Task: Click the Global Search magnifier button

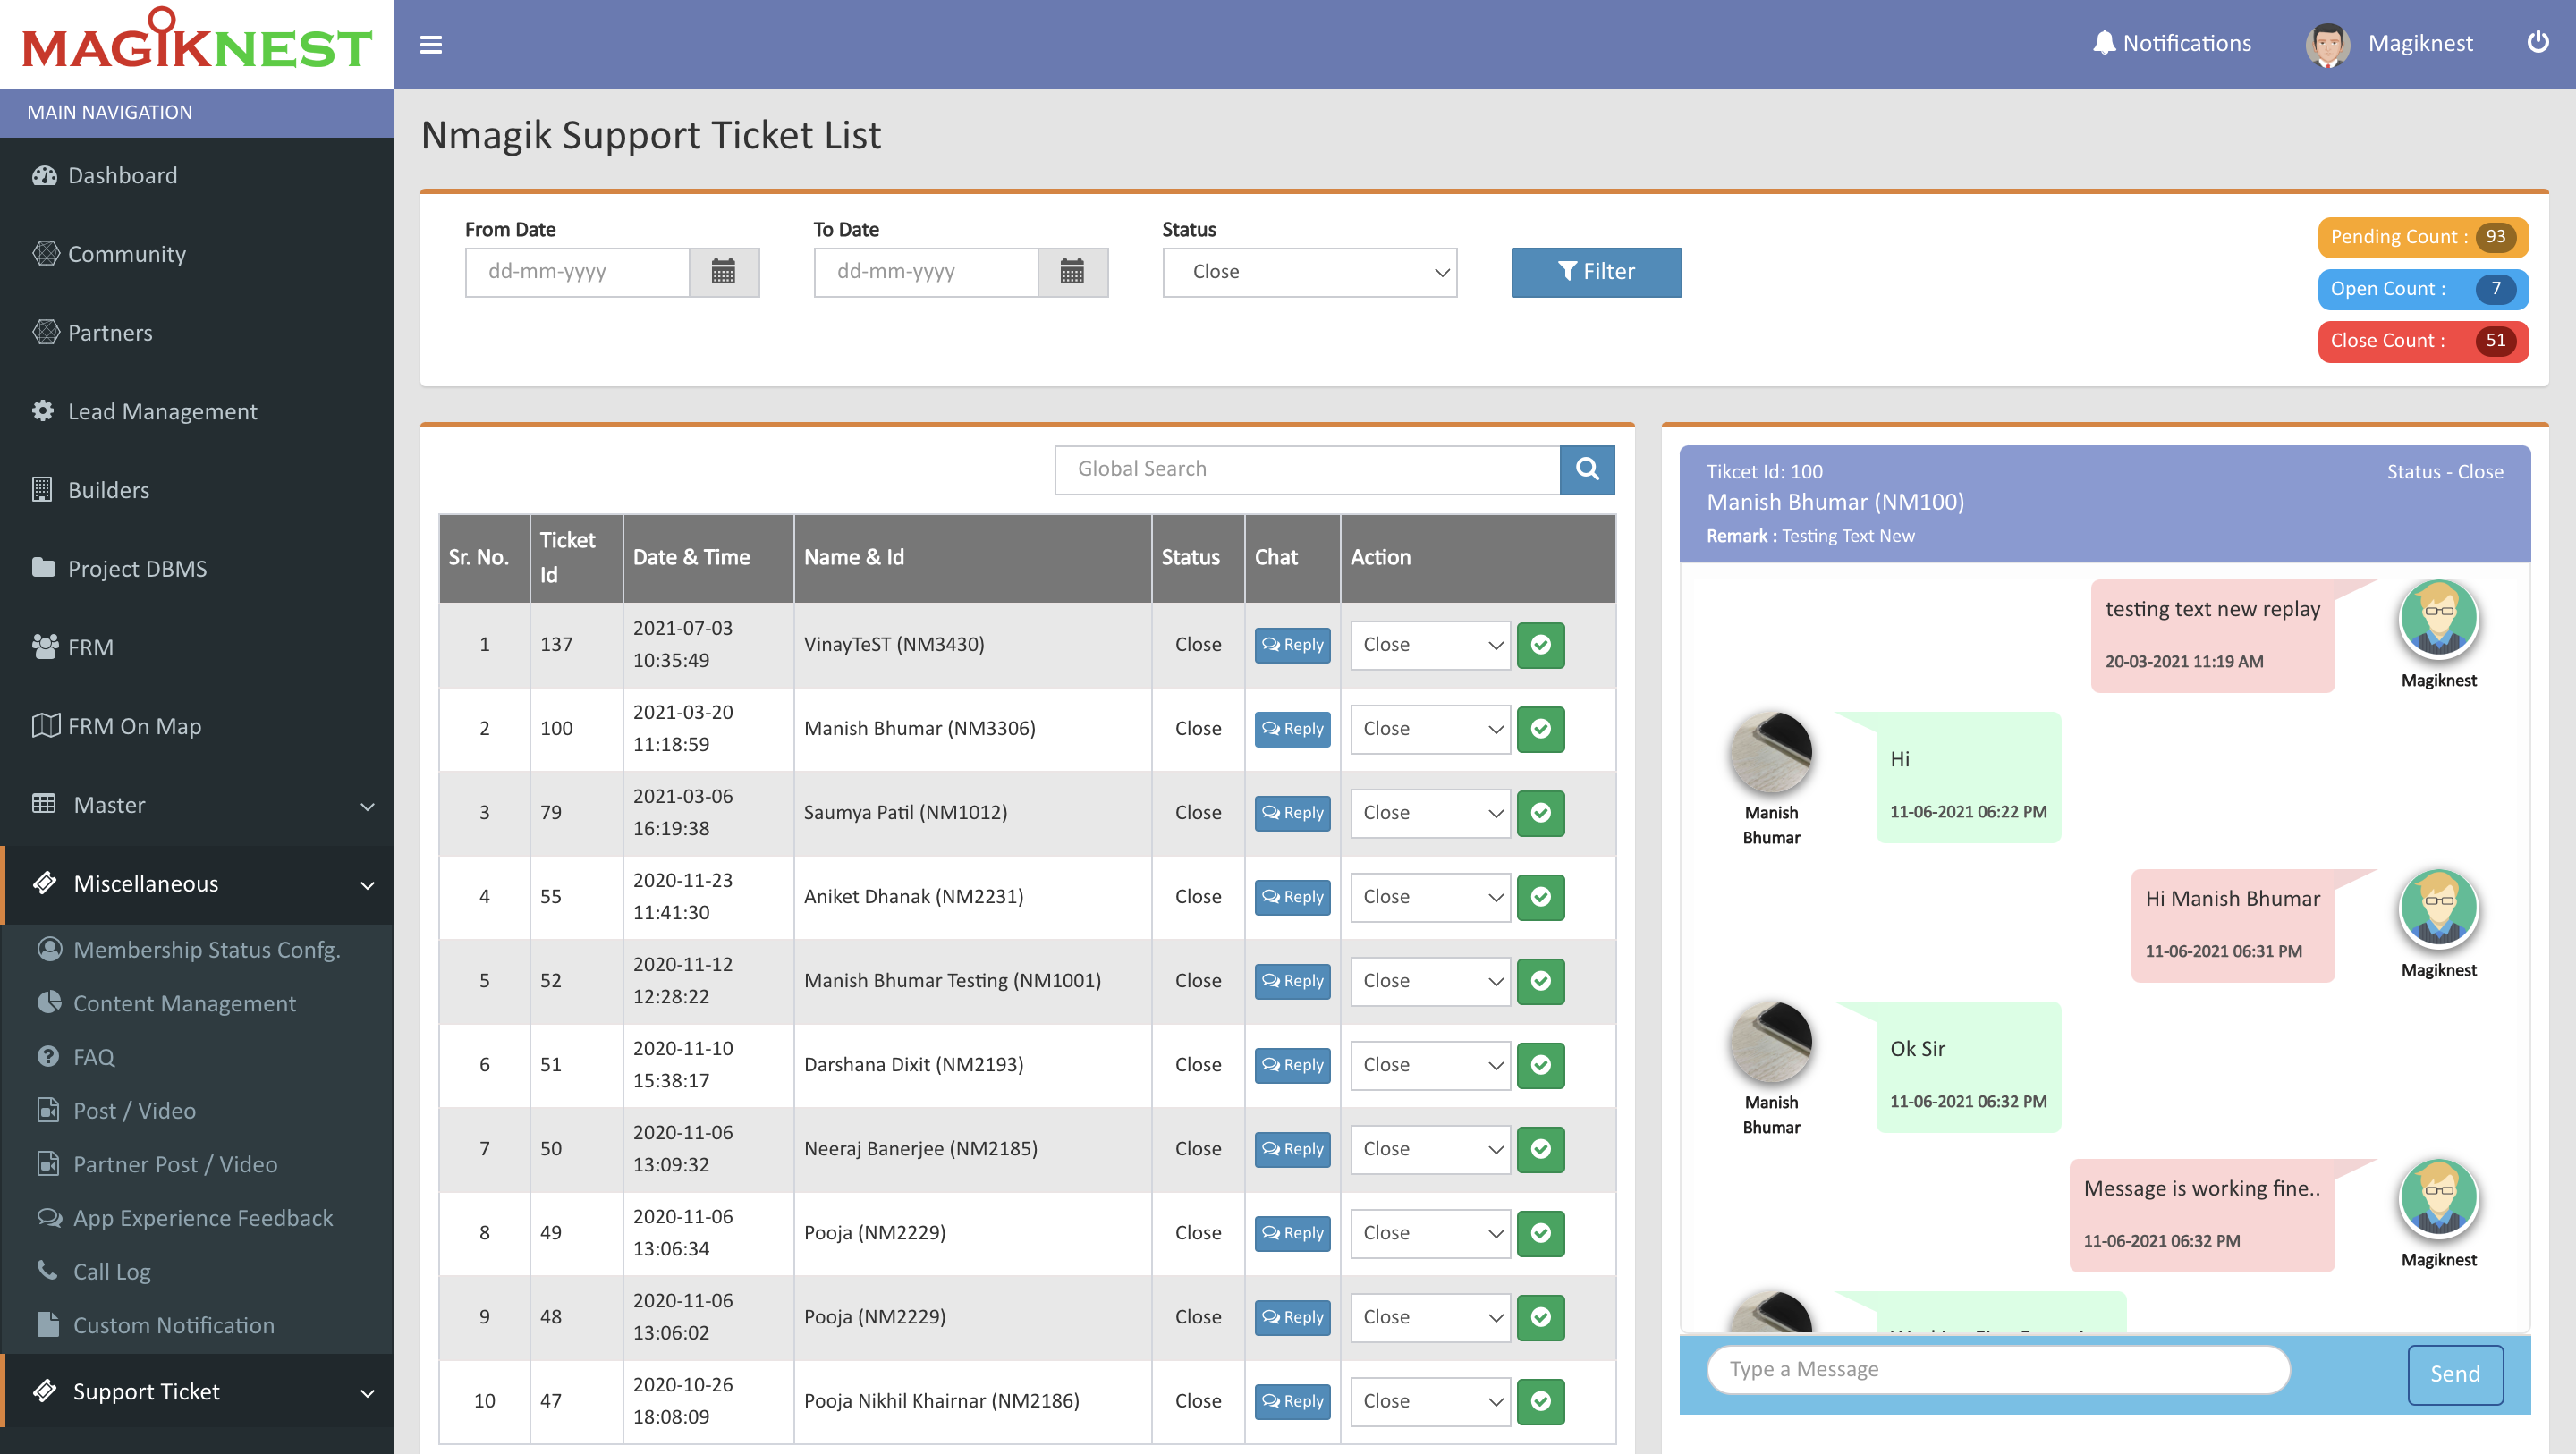Action: 1587,469
